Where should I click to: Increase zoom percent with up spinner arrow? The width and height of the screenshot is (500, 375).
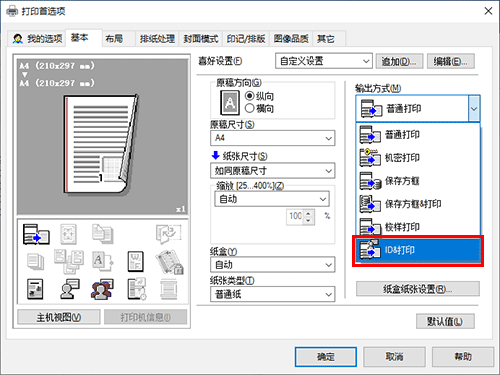tap(309, 214)
